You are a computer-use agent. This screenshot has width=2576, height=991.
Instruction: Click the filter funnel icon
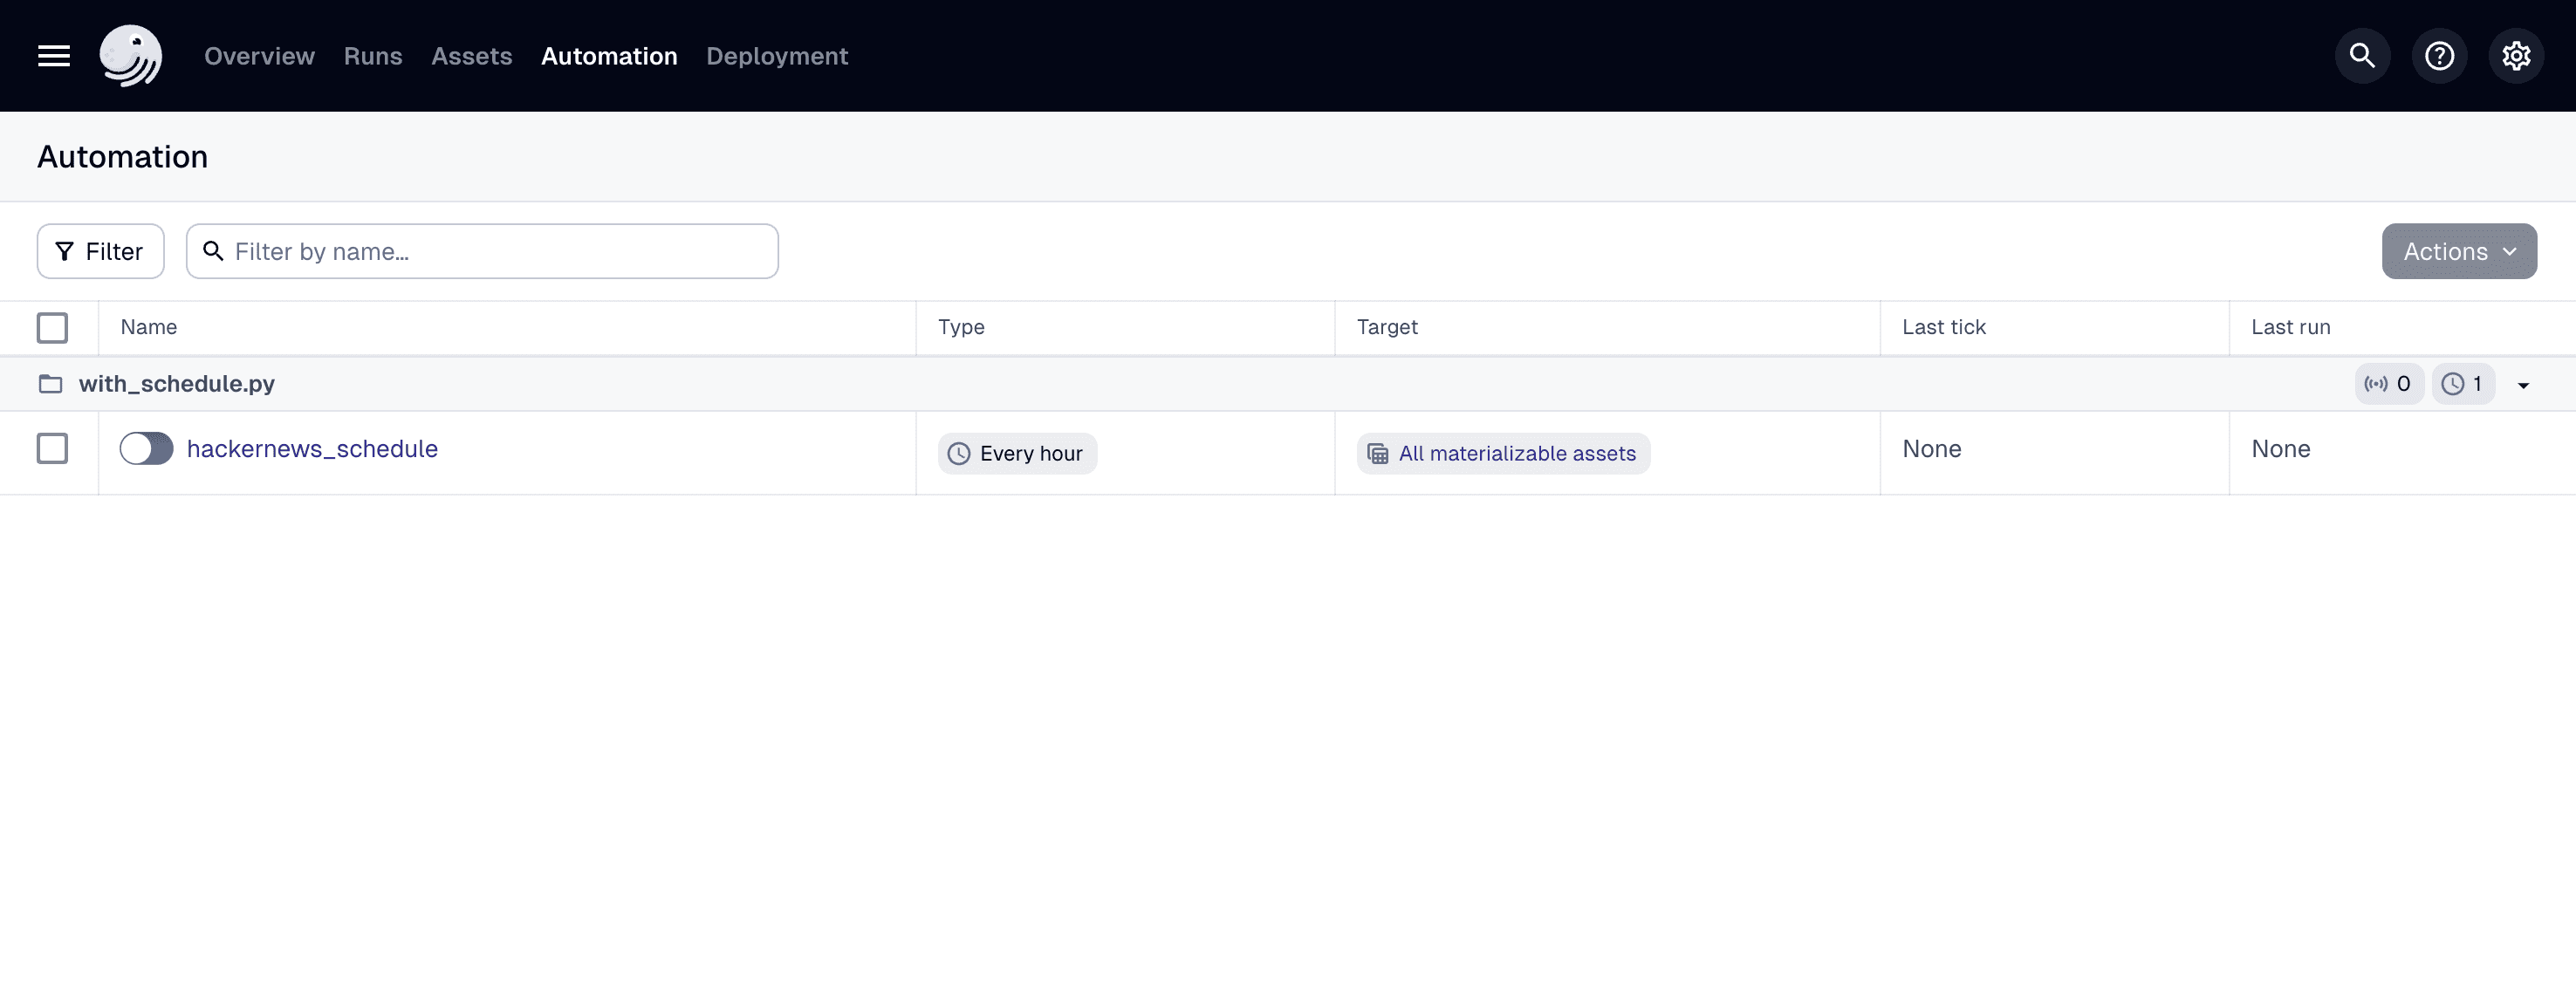(x=64, y=249)
